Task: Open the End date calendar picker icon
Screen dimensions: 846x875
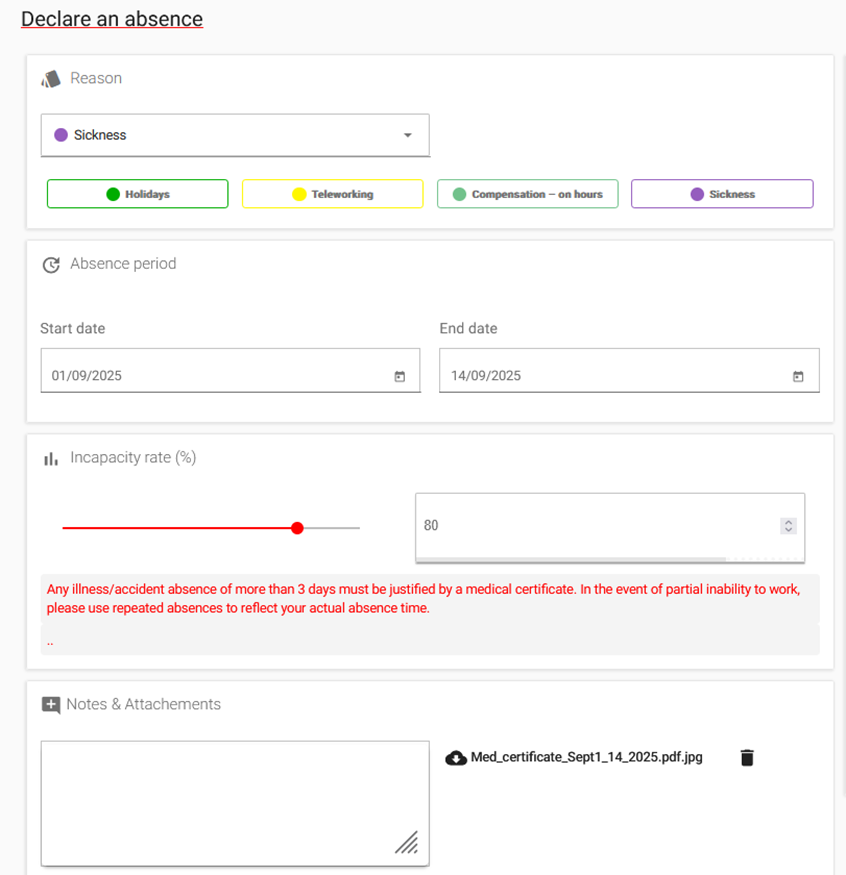Action: coord(798,377)
